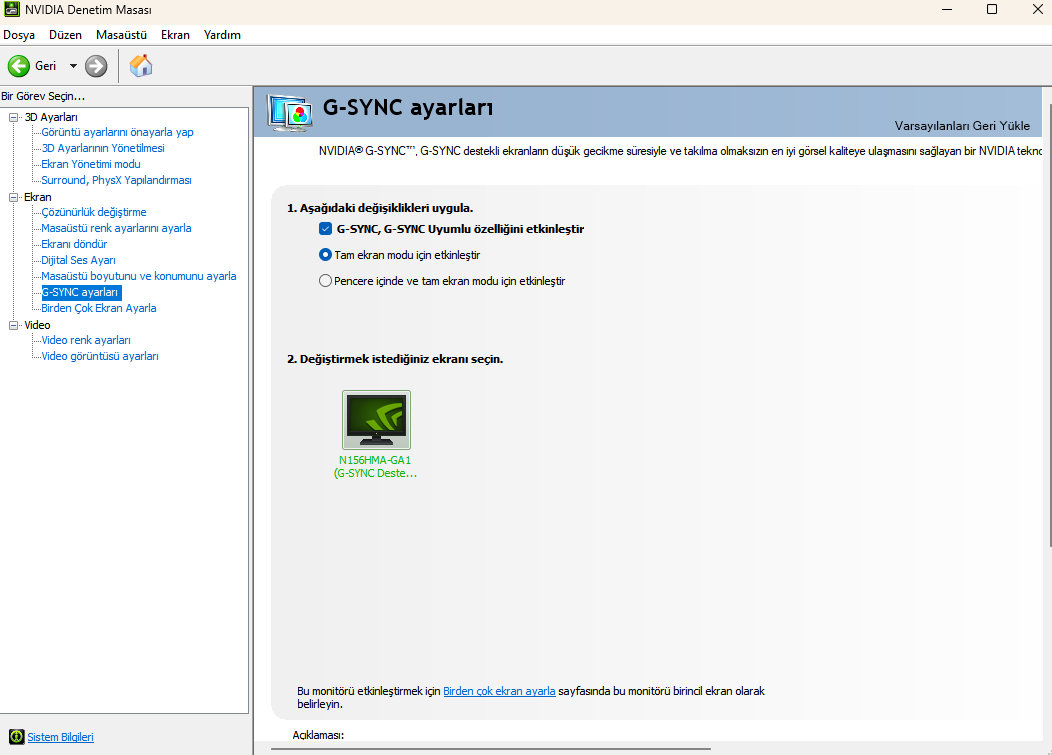This screenshot has height=755, width=1052.
Task: Click the 3D Ayarları category label
Action: [x=51, y=117]
